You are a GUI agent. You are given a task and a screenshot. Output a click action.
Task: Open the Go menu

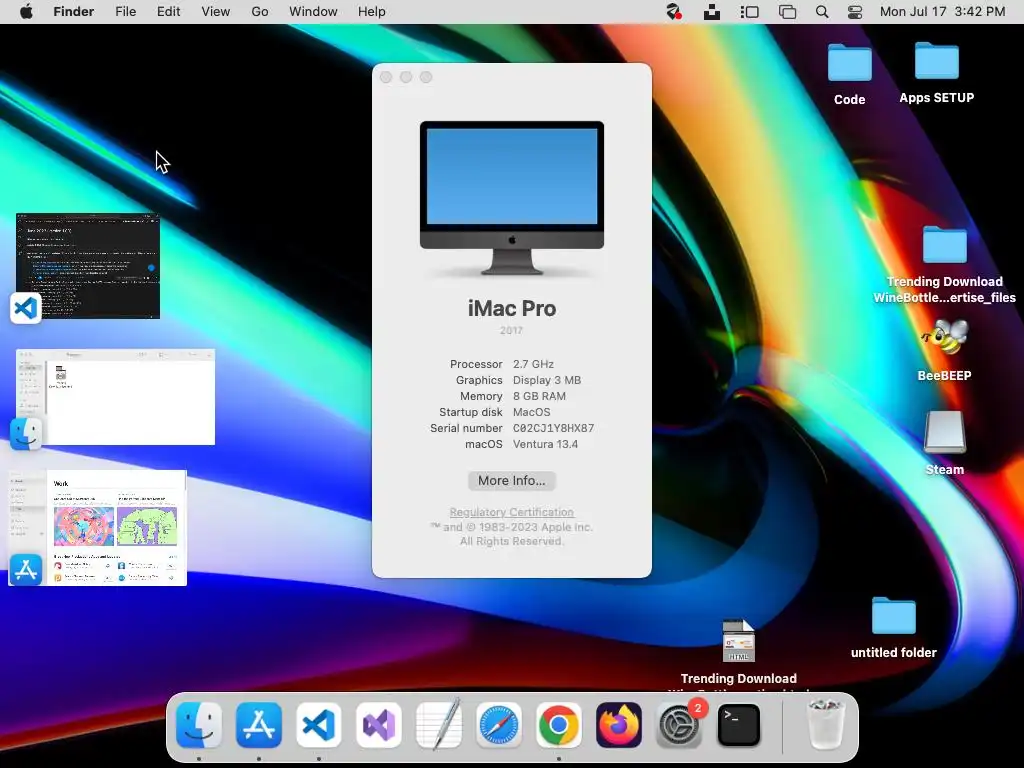pyautogui.click(x=260, y=12)
